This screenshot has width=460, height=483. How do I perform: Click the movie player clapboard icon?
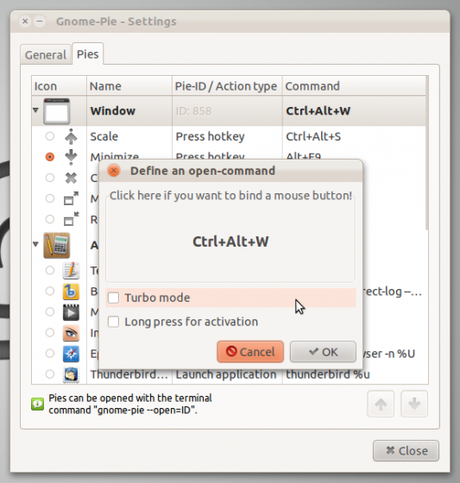[x=71, y=312]
